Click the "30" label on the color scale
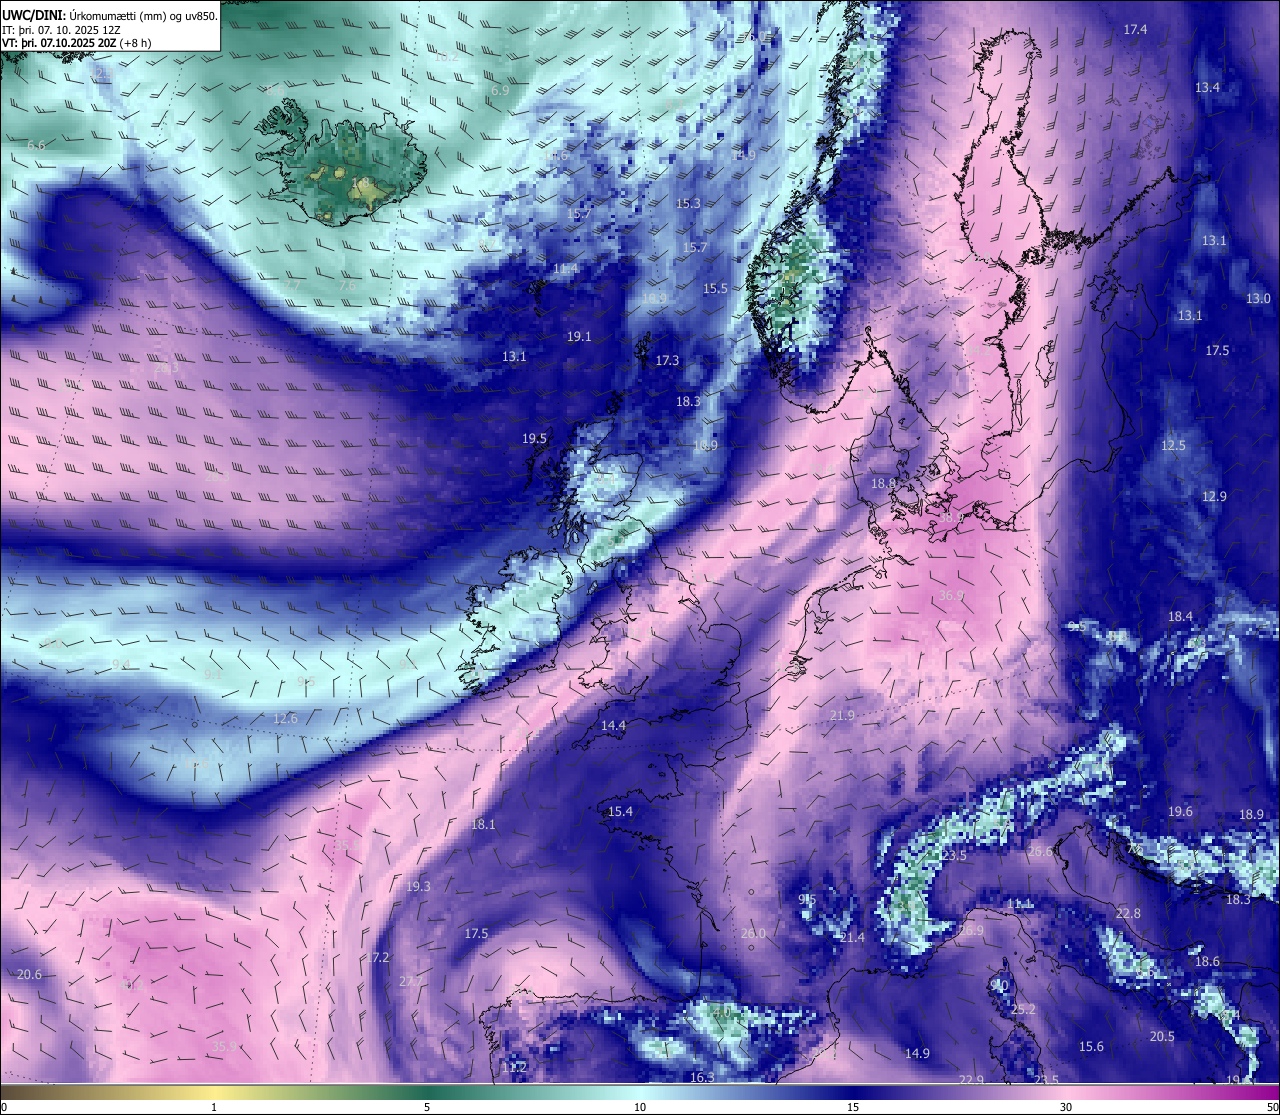The image size is (1280, 1115). pyautogui.click(x=1066, y=1107)
